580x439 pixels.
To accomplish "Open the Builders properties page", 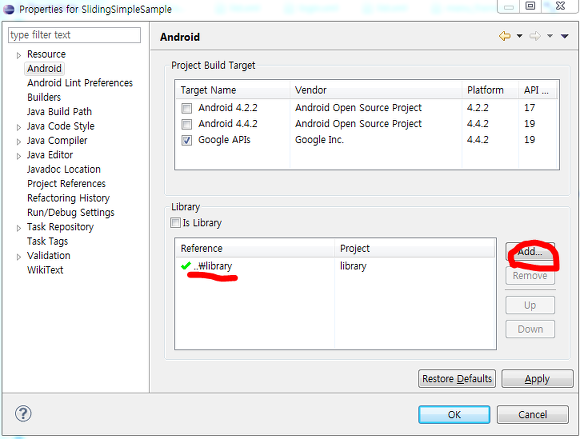I will (x=44, y=97).
